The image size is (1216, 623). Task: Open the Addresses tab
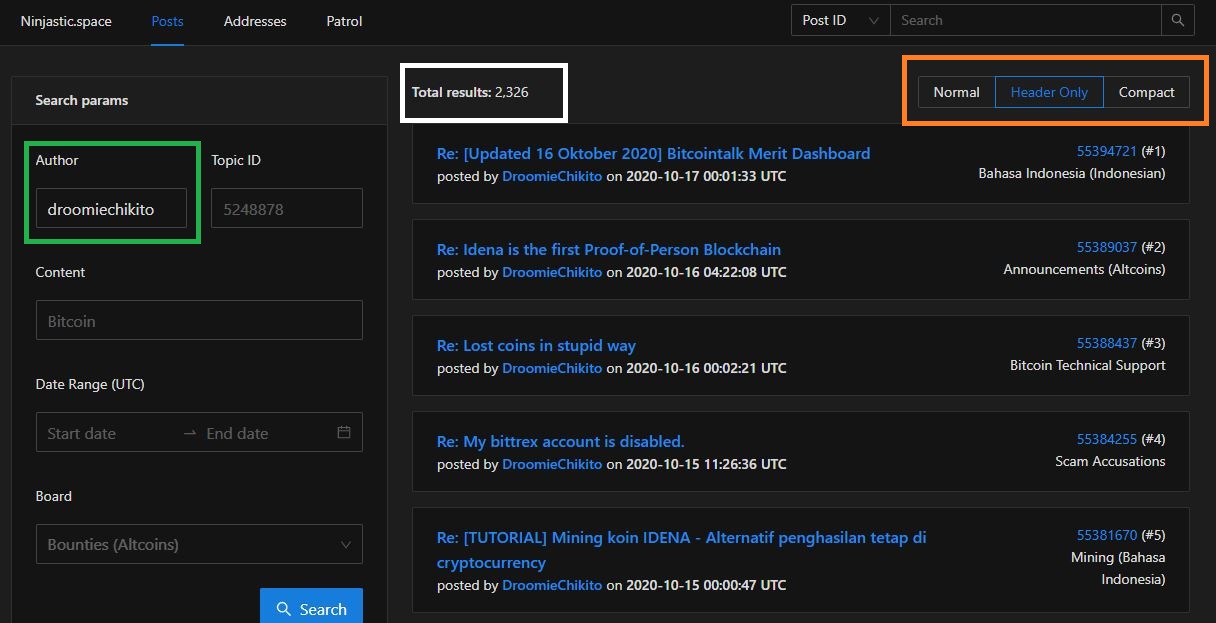coord(255,21)
